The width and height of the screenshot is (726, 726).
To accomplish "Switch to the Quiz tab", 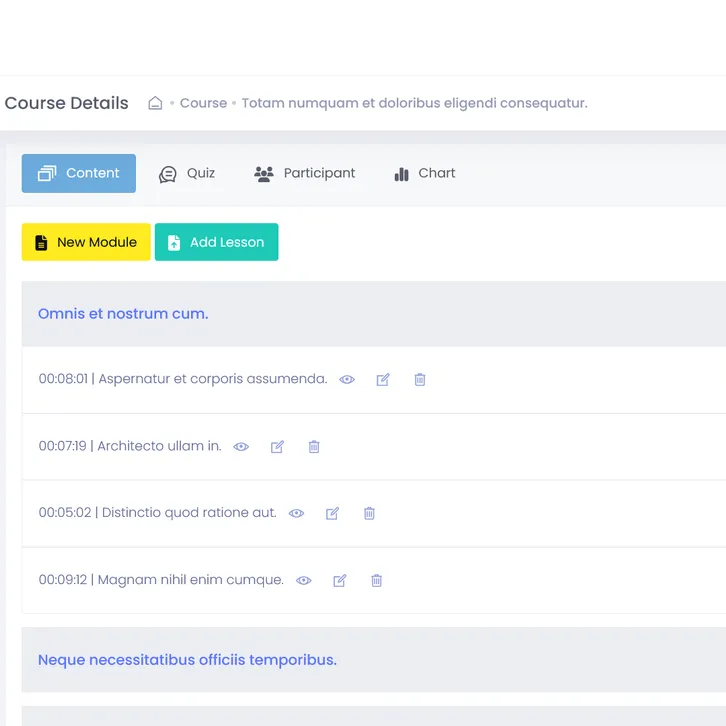I will tap(187, 173).
